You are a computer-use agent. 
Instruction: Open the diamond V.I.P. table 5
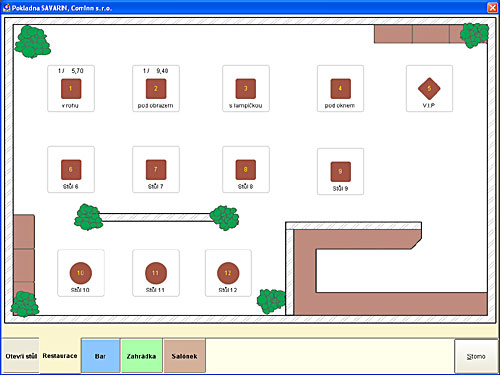tap(429, 89)
